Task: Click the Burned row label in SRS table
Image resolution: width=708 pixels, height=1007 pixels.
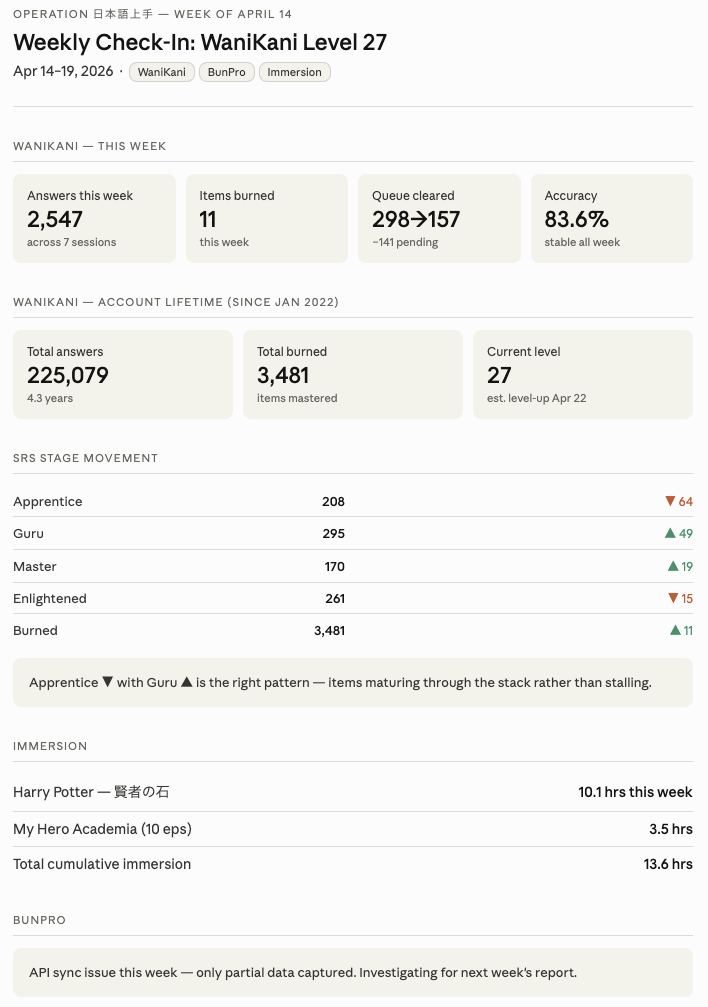Action: 35,631
